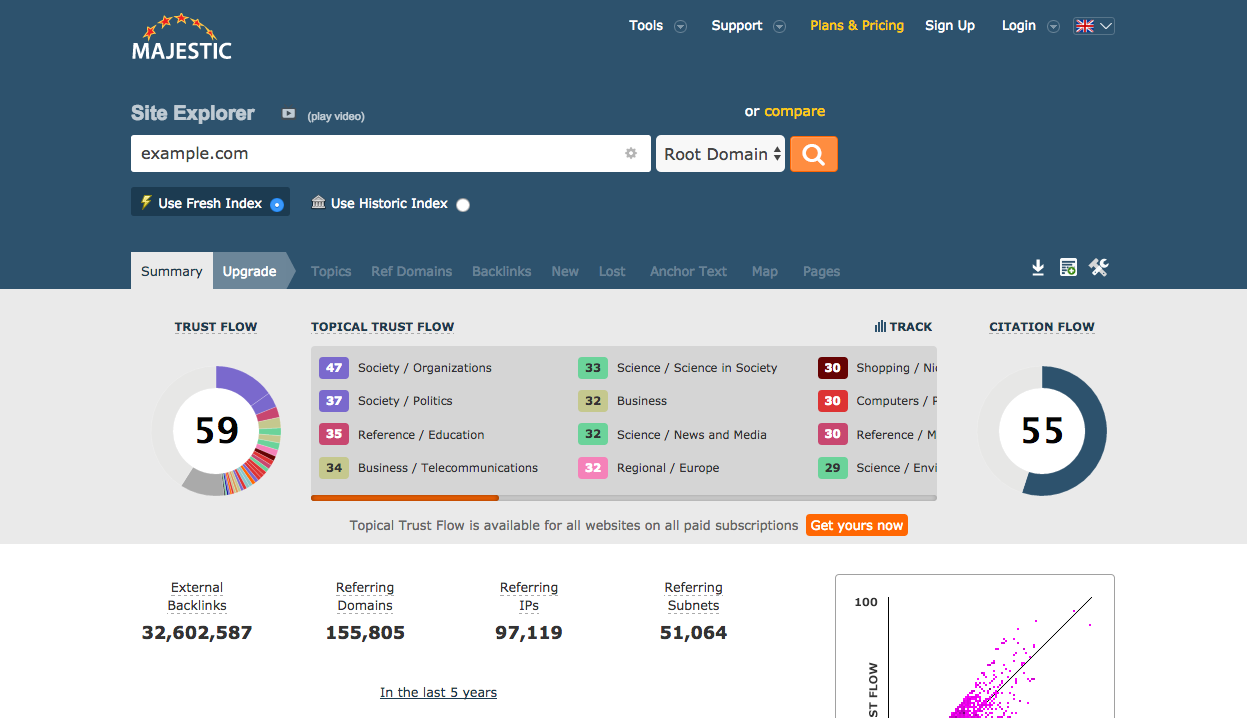The image size is (1247, 718).
Task: Click the Majestic logo
Action: tap(181, 38)
